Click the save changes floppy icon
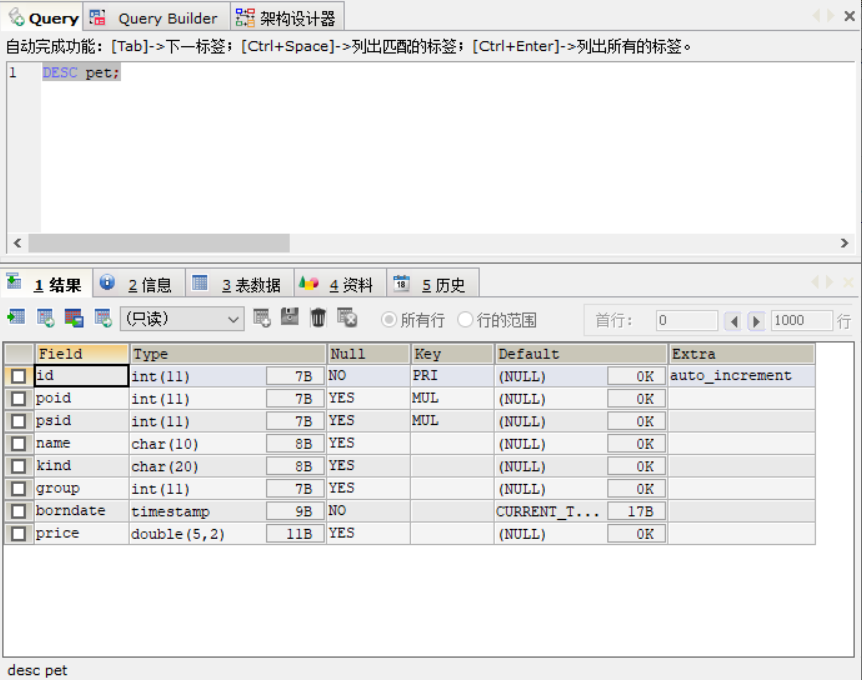This screenshot has width=862, height=680. pos(290,317)
